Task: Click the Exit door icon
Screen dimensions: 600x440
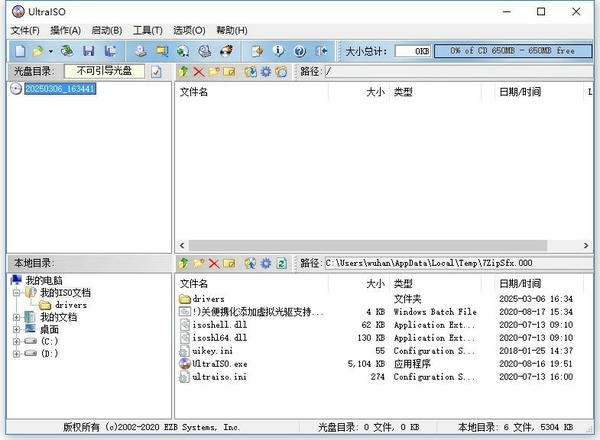Action: [x=321, y=51]
